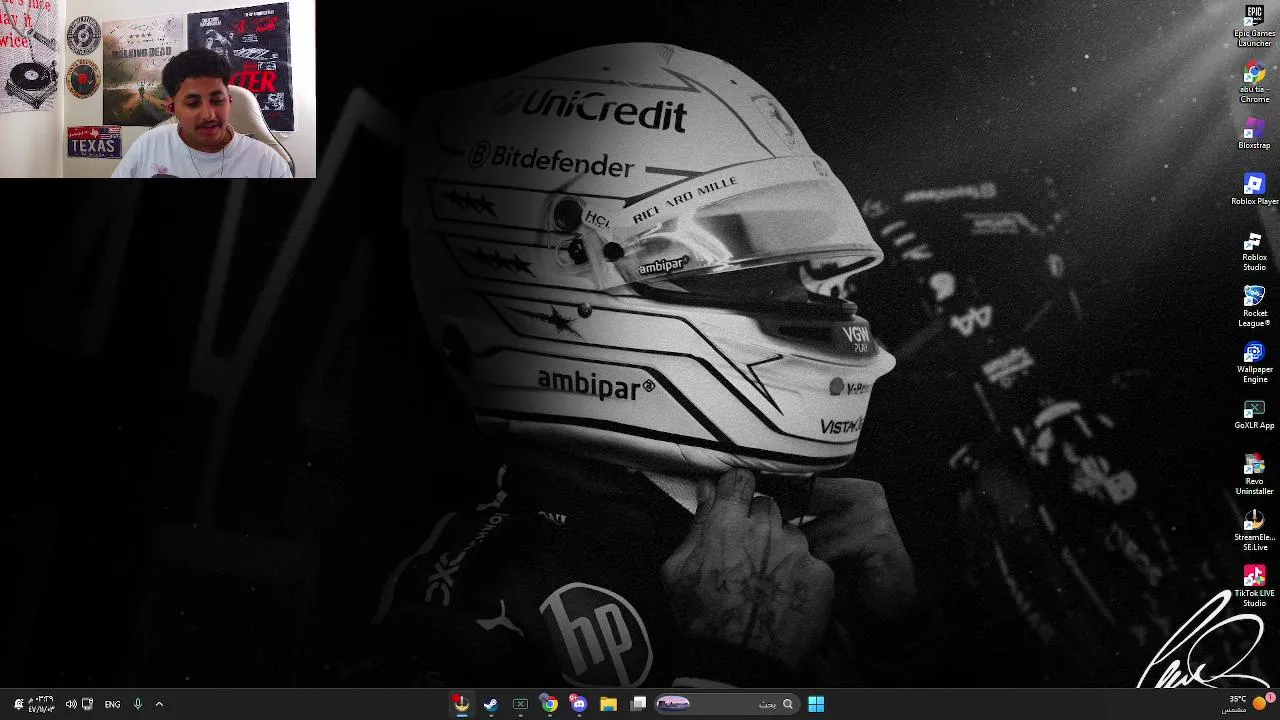Open the Windows Start menu
This screenshot has width=1280, height=720.
click(x=816, y=704)
